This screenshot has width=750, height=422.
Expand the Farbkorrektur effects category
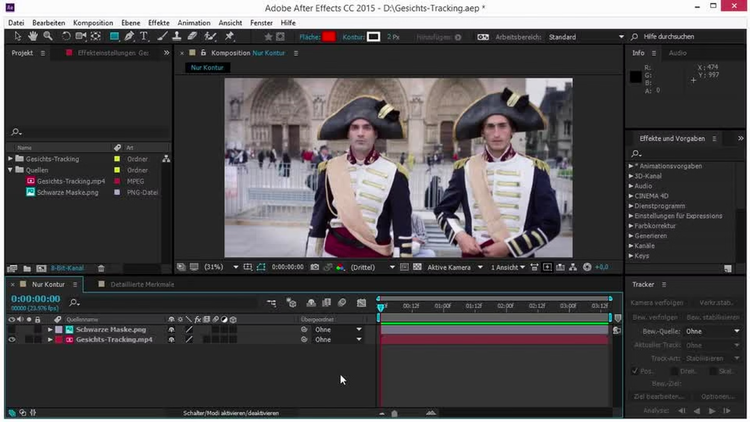click(x=633, y=226)
